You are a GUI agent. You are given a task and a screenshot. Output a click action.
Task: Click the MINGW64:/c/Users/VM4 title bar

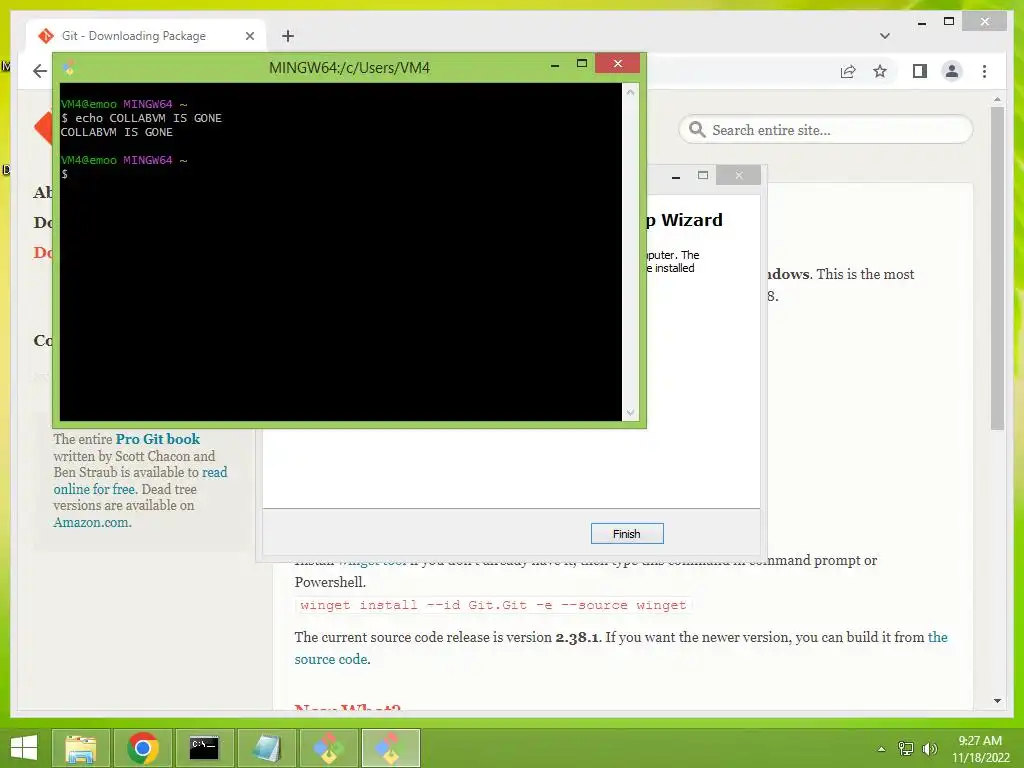click(x=349, y=67)
